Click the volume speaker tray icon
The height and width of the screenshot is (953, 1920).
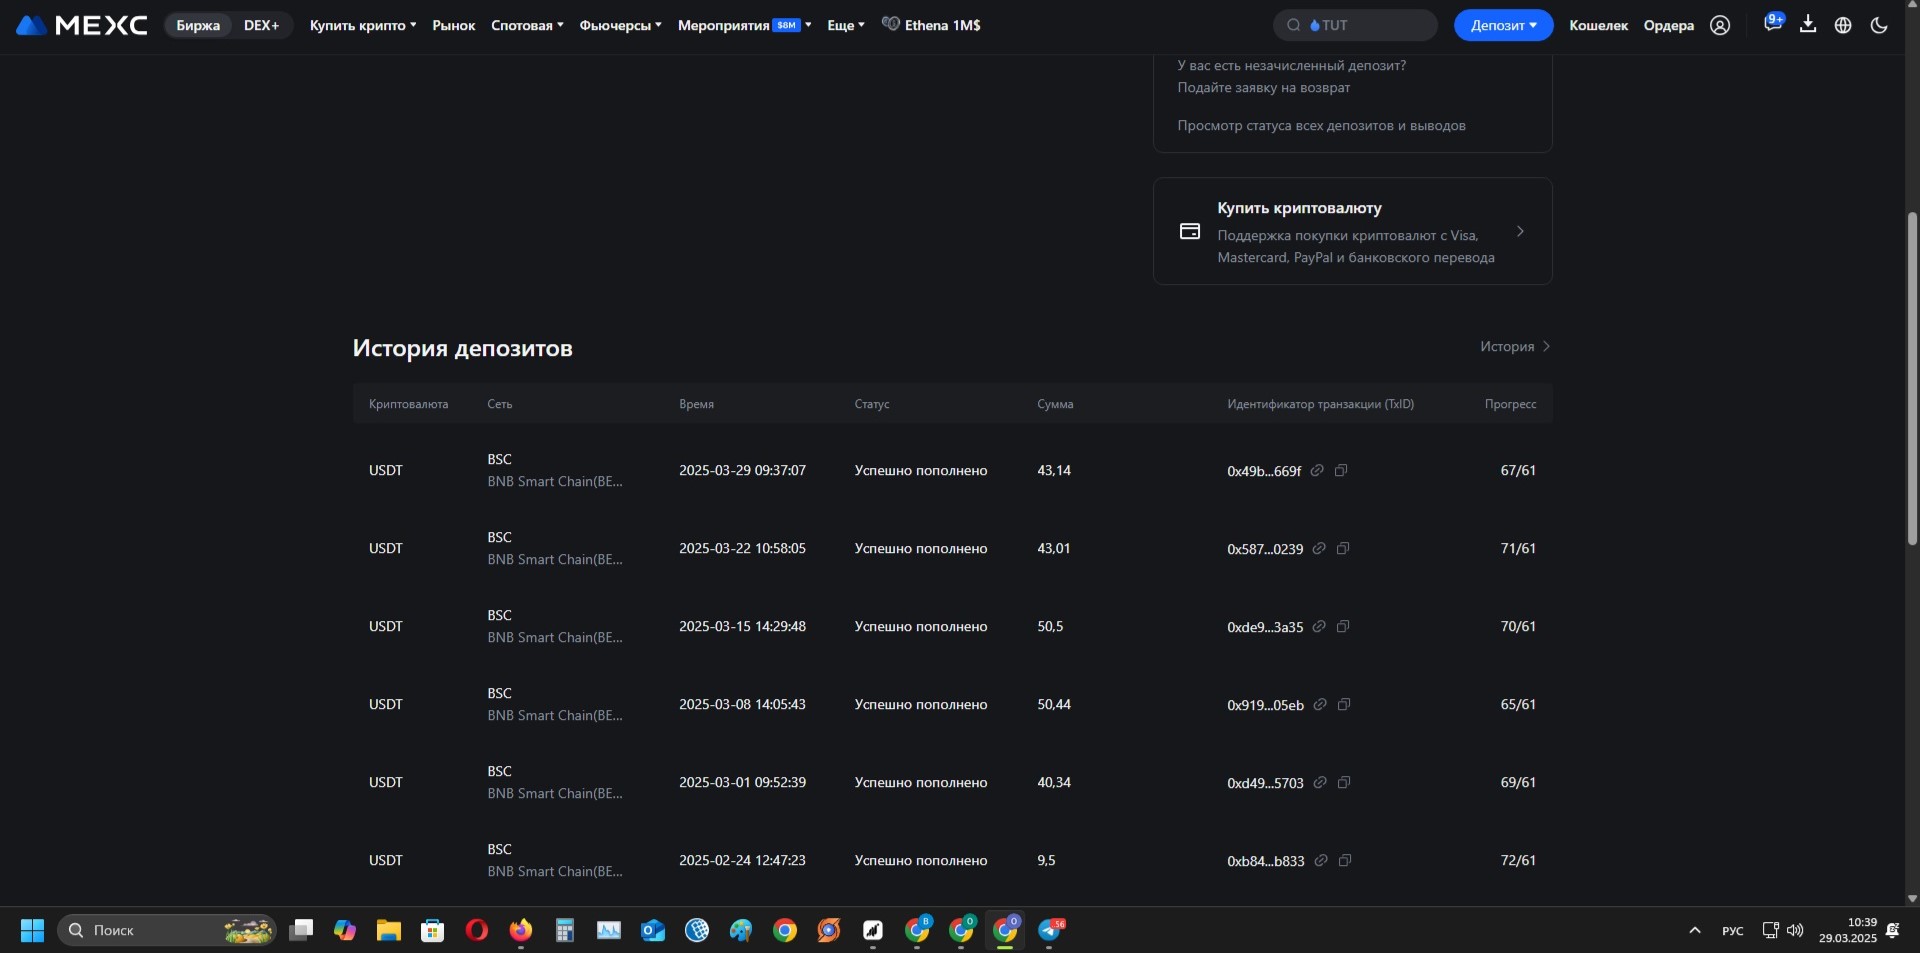[1795, 930]
